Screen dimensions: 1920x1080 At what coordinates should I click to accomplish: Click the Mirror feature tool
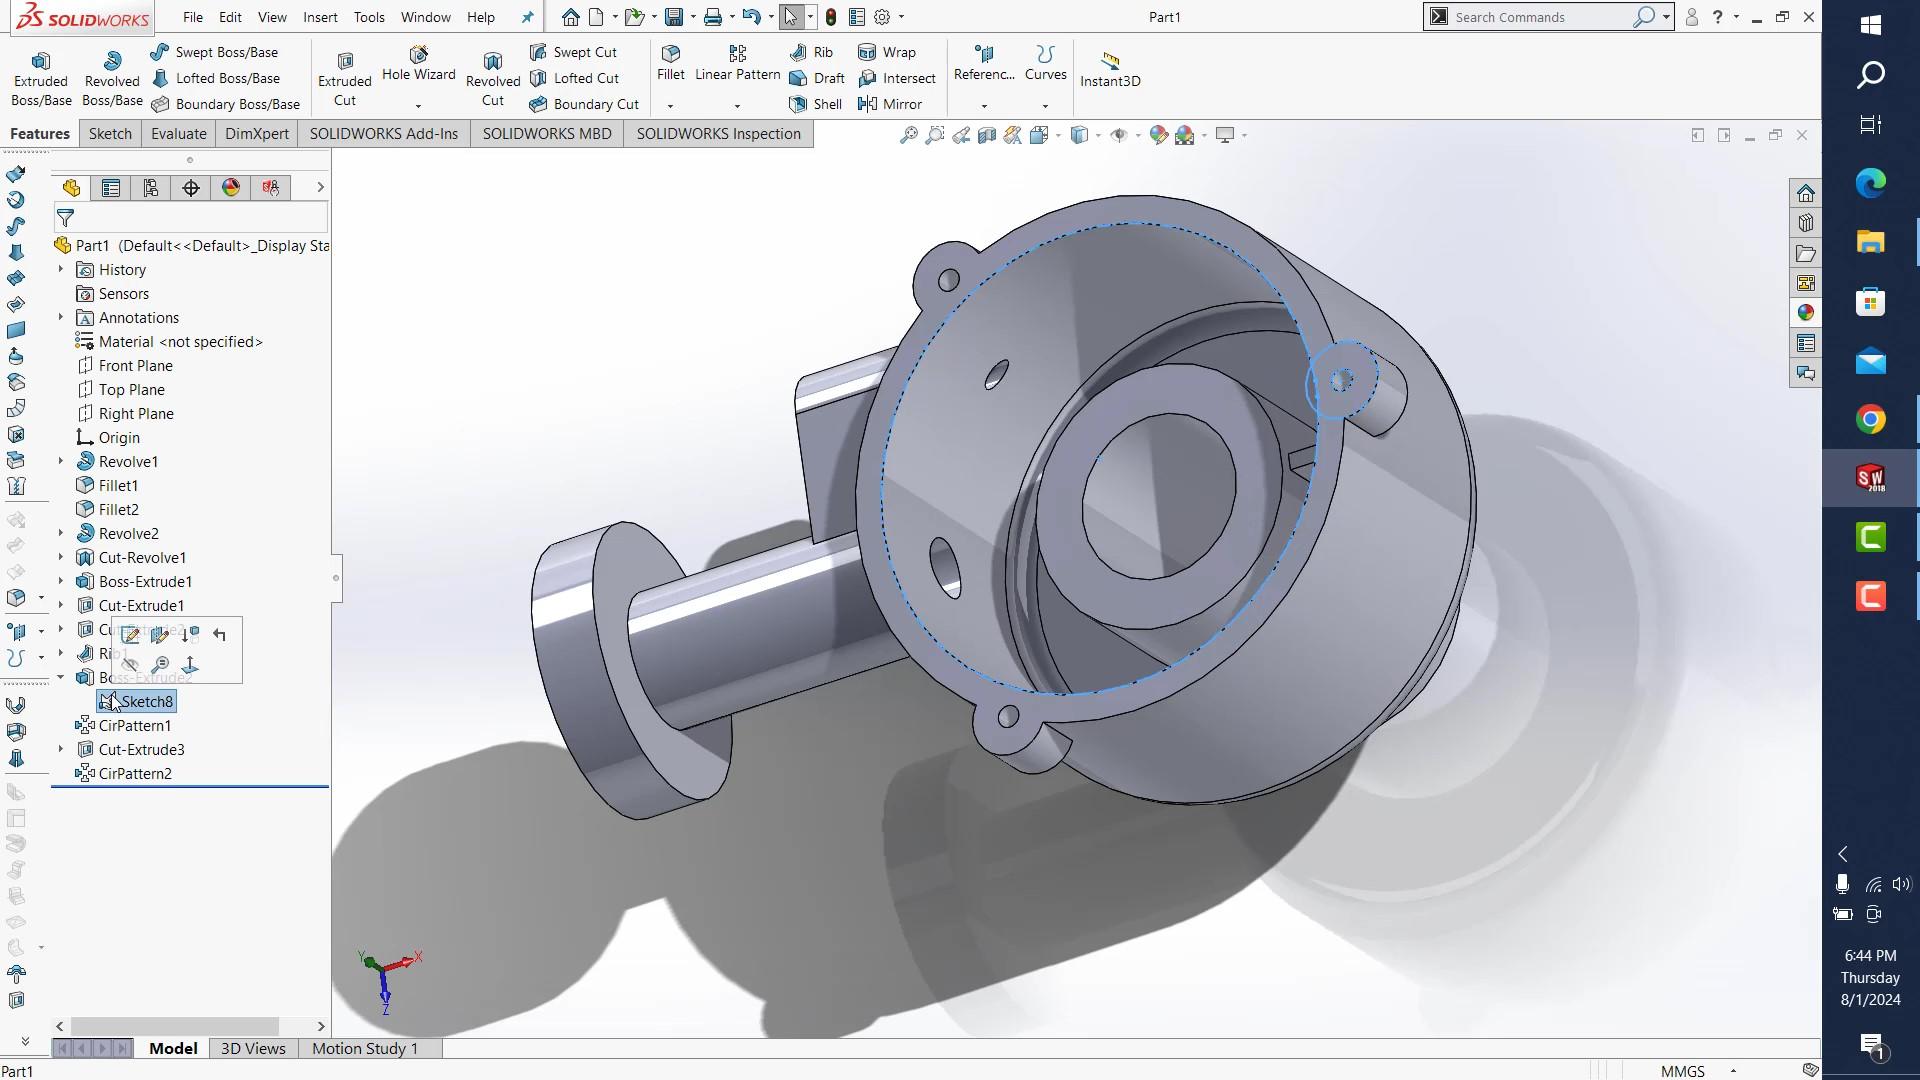click(x=890, y=104)
